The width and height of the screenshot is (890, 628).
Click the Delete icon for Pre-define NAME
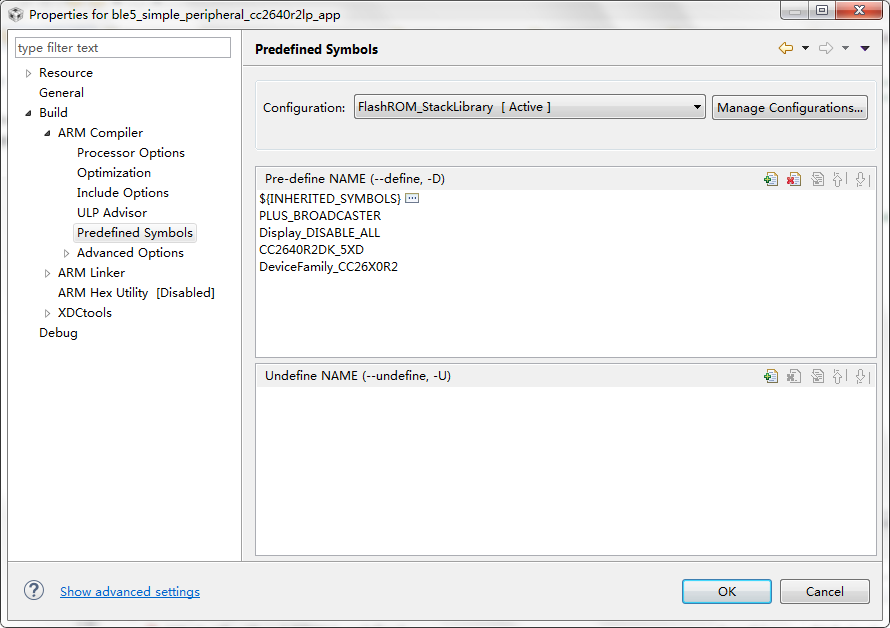click(x=793, y=179)
